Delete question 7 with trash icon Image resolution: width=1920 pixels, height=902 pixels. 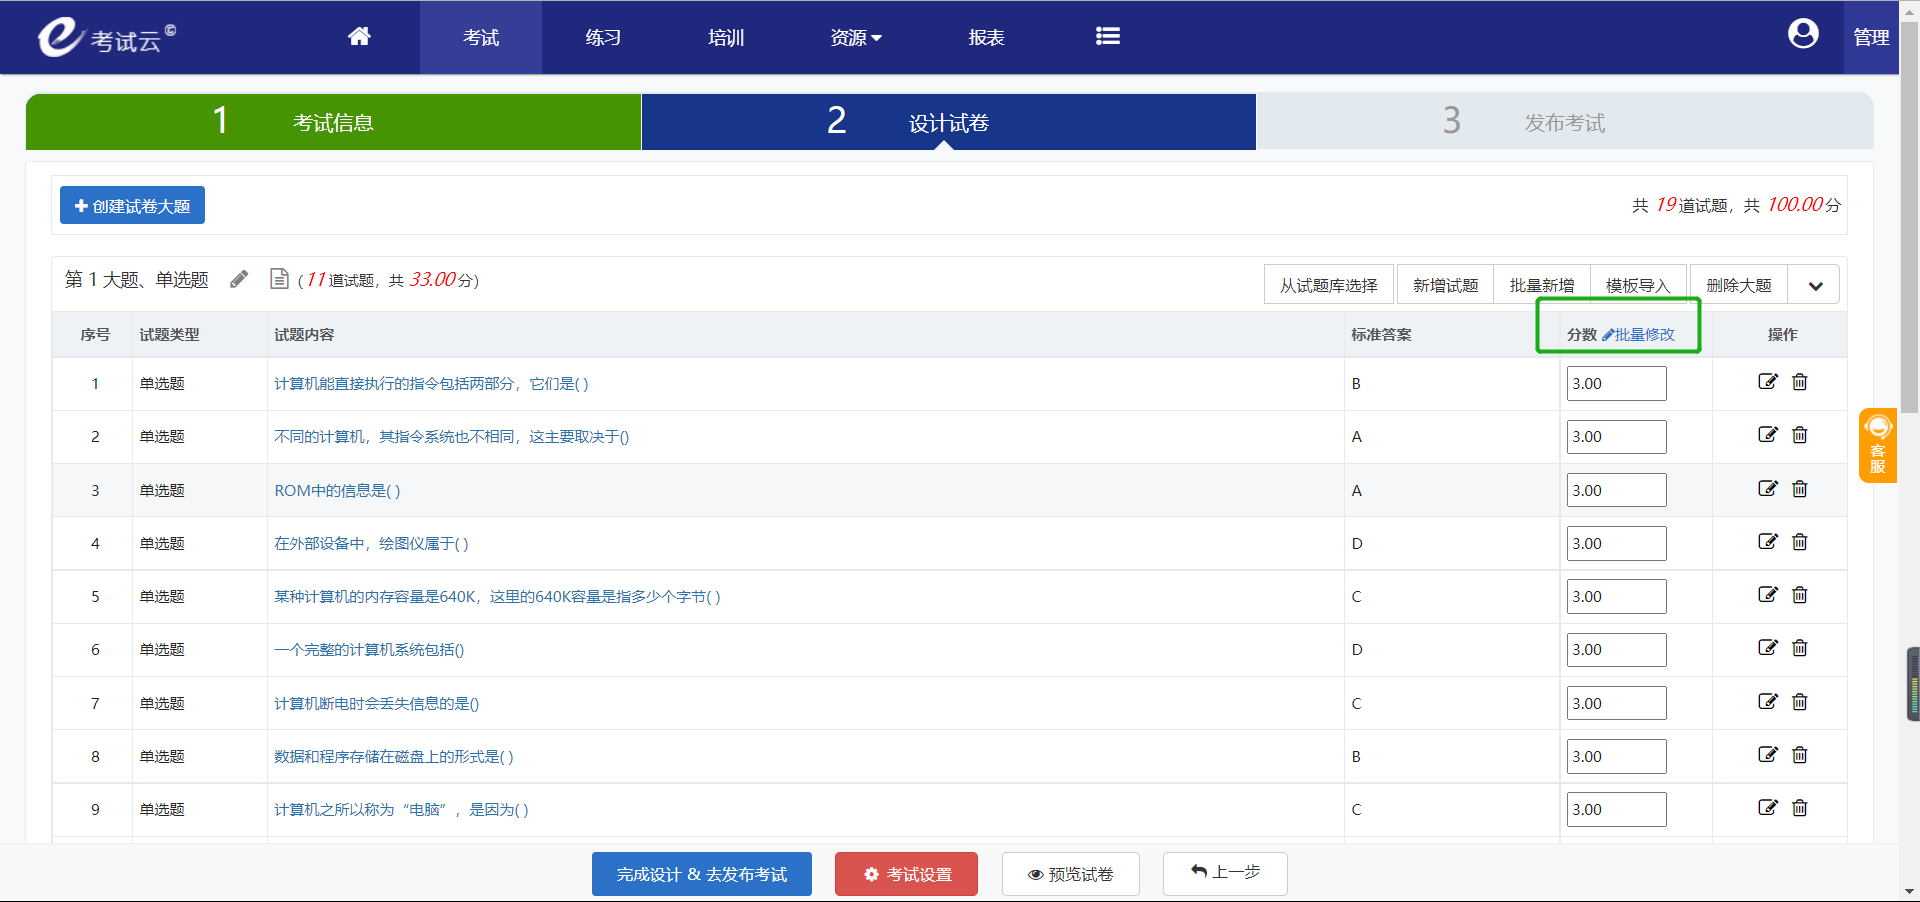point(1800,701)
